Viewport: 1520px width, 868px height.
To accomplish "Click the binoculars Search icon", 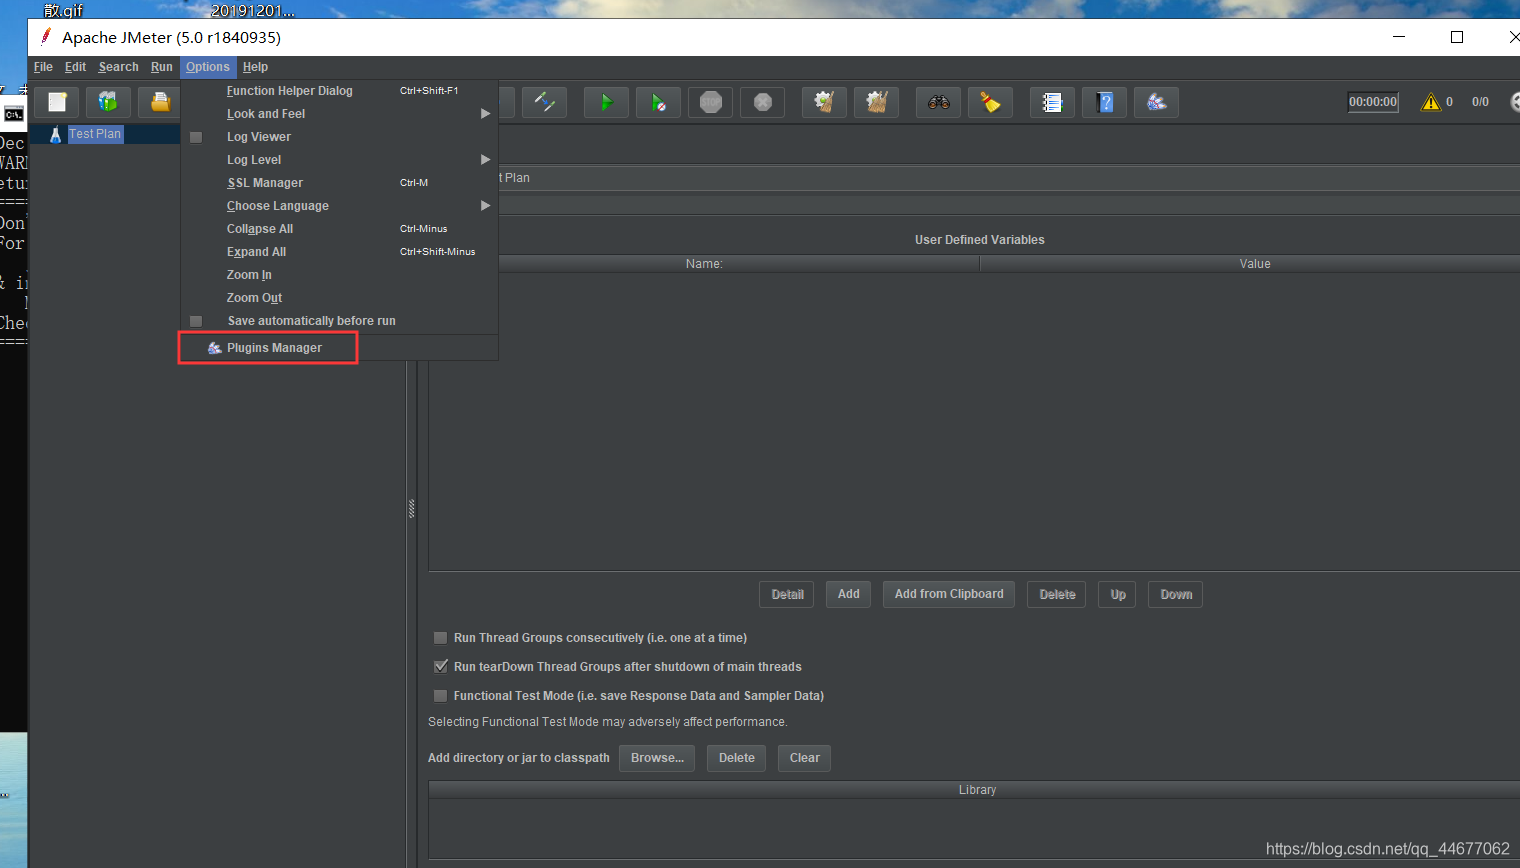I will pos(938,102).
